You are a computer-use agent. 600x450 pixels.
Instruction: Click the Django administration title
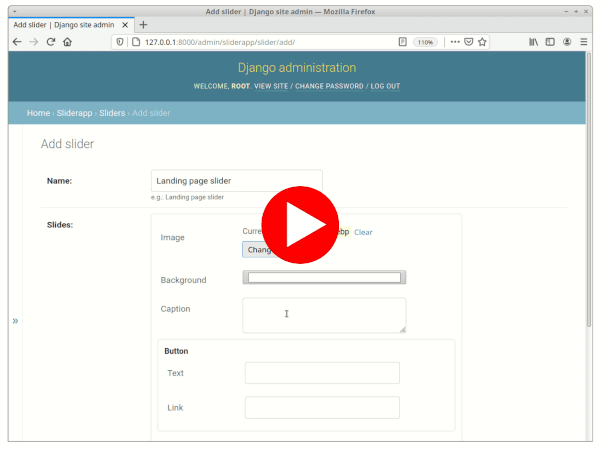[297, 68]
